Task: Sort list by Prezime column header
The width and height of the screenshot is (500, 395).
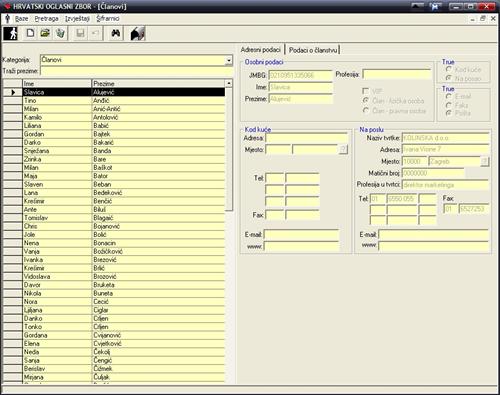Action: coord(158,83)
